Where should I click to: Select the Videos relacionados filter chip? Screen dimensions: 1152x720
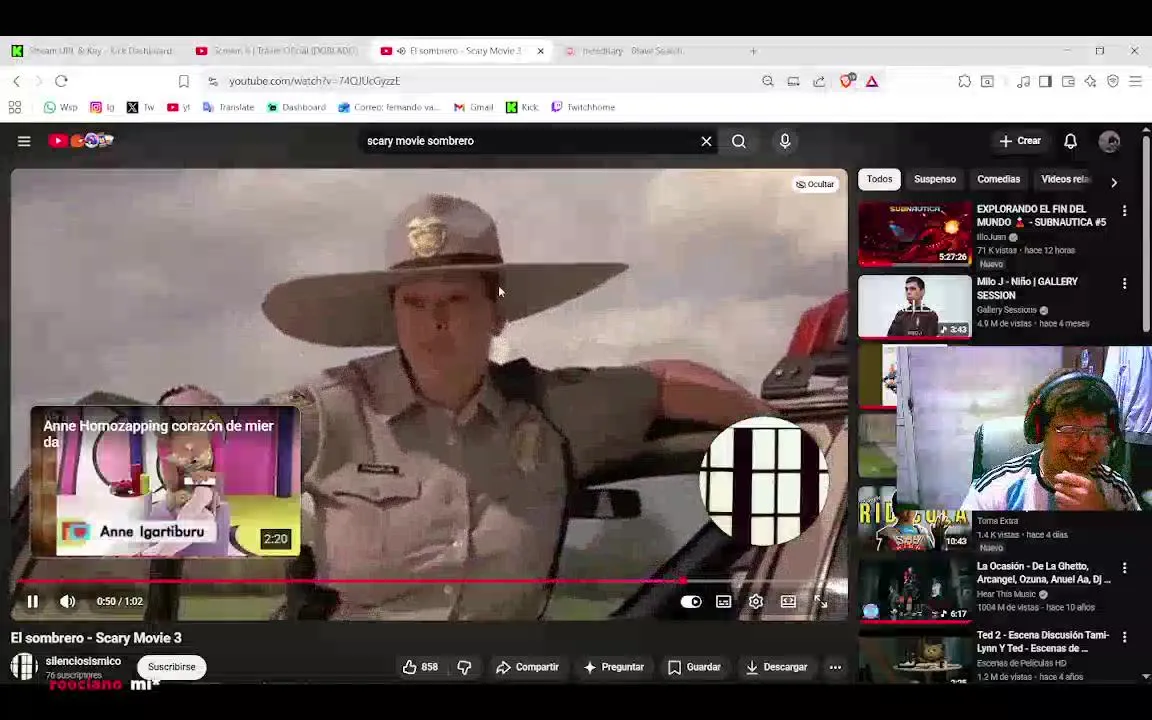pyautogui.click(x=1066, y=179)
